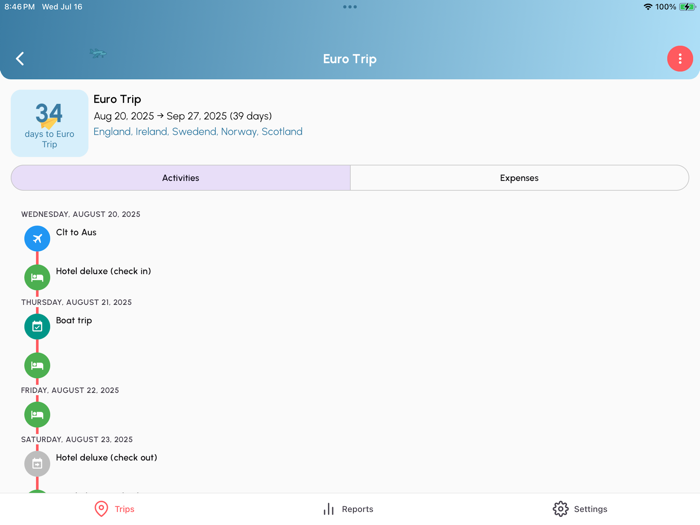The image size is (700, 525).
Task: Tap the green bed icon under Friday, August 22
Action: (37, 414)
